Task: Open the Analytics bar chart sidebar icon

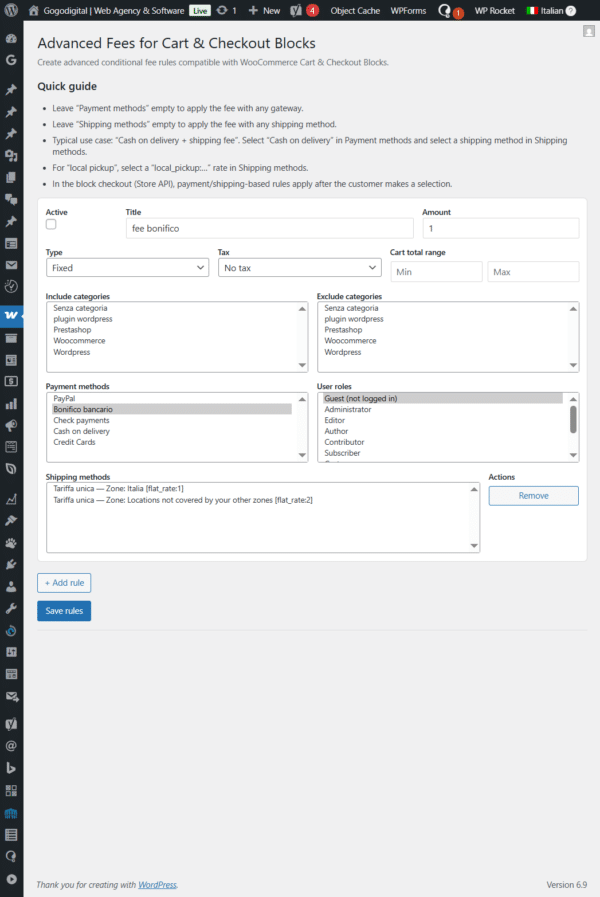Action: (x=11, y=404)
